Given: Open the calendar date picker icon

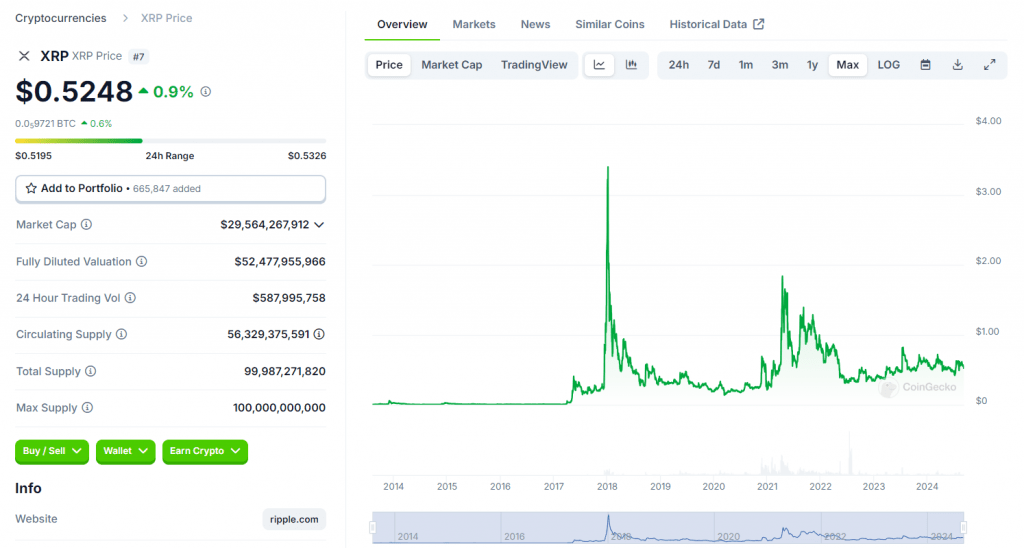Looking at the screenshot, I should click(925, 65).
